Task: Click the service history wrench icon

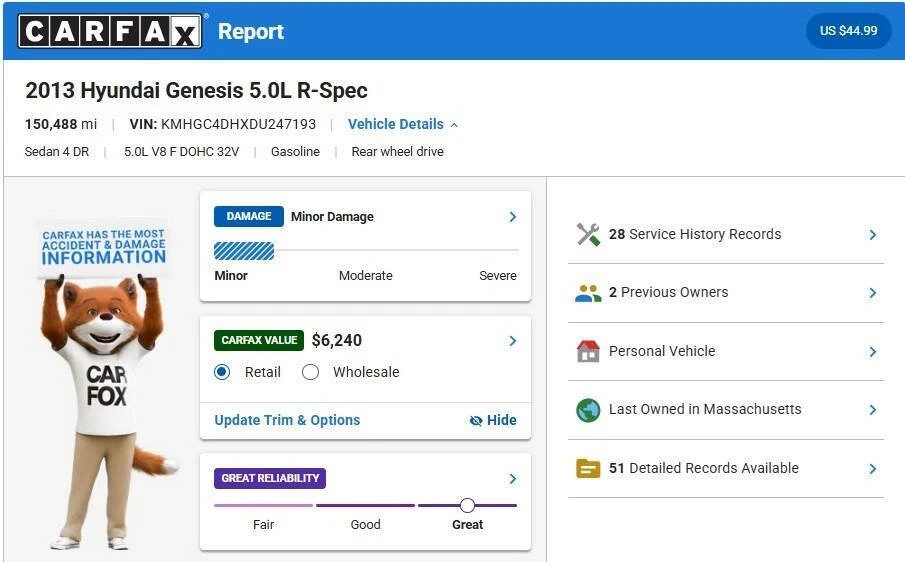Action: coord(588,234)
